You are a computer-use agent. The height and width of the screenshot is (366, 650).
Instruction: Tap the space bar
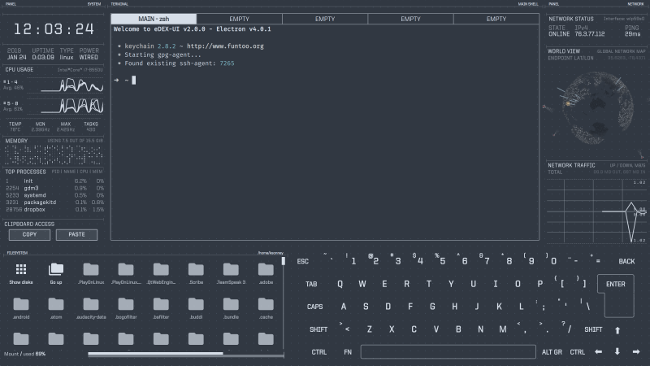[448, 352]
